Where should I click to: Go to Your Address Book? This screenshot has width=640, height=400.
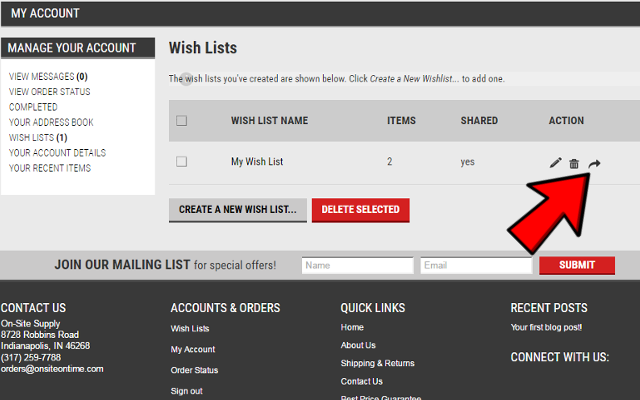pyautogui.click(x=51, y=122)
